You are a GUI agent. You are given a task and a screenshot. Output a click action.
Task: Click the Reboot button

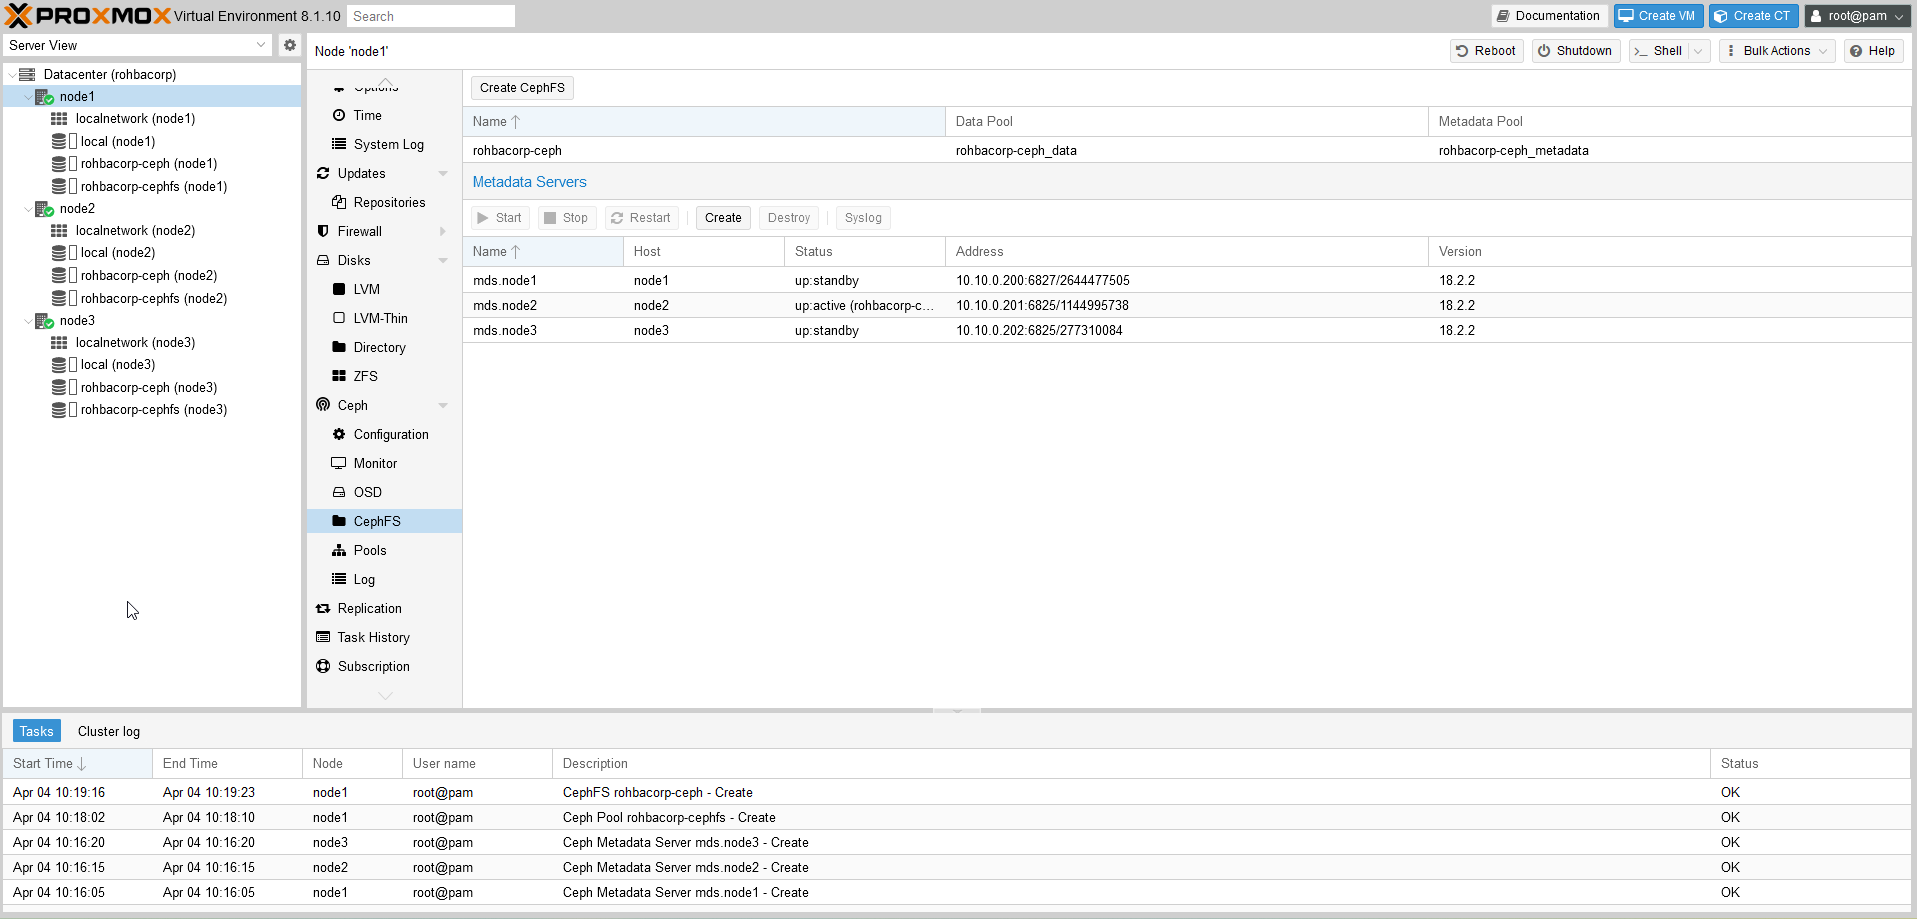(1487, 51)
